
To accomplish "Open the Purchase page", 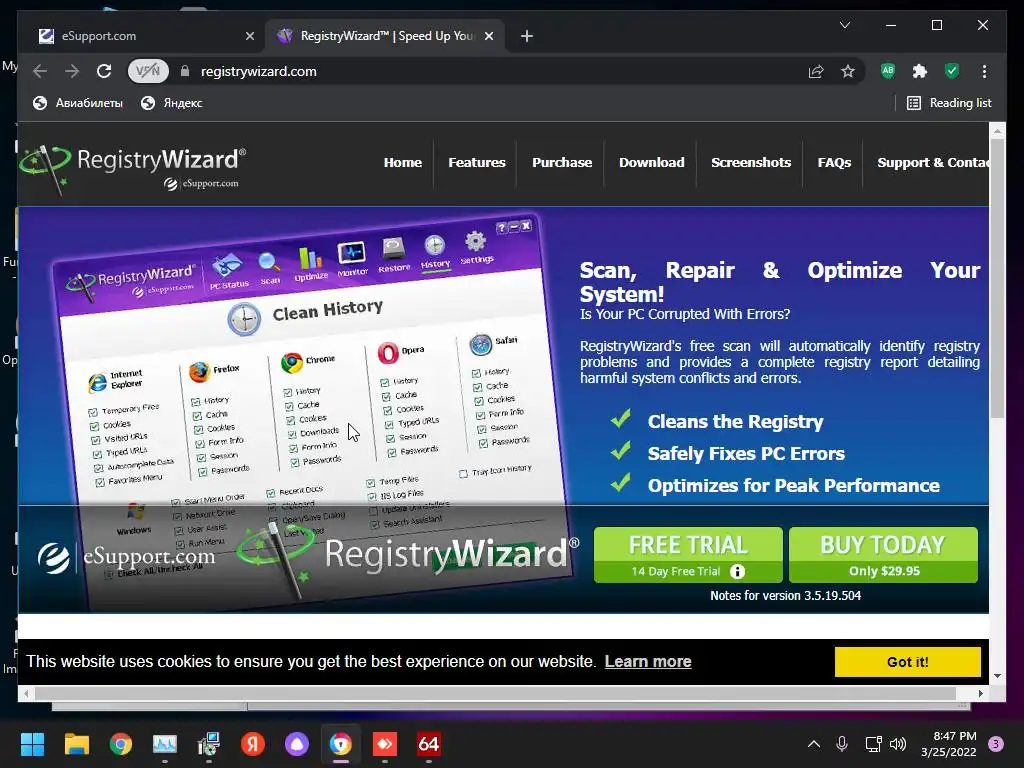I will (562, 163).
